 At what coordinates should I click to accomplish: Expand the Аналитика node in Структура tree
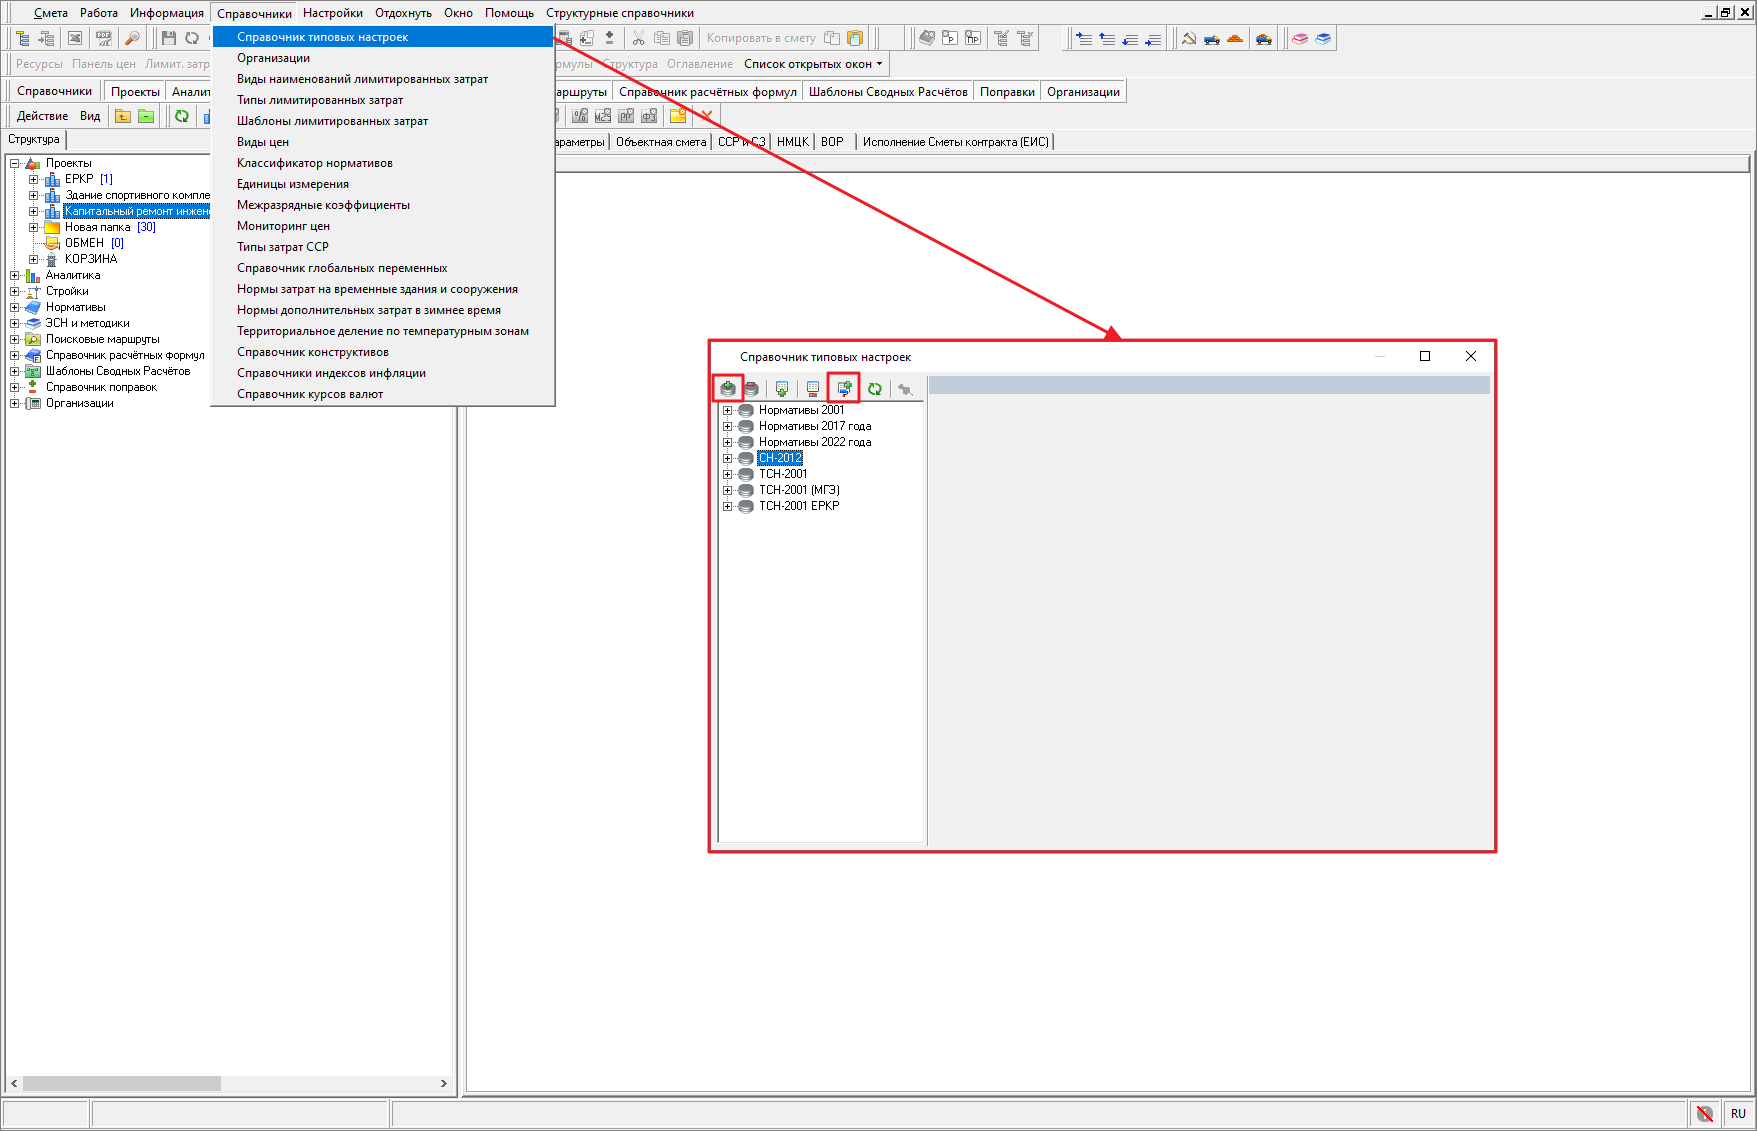pyautogui.click(x=15, y=275)
